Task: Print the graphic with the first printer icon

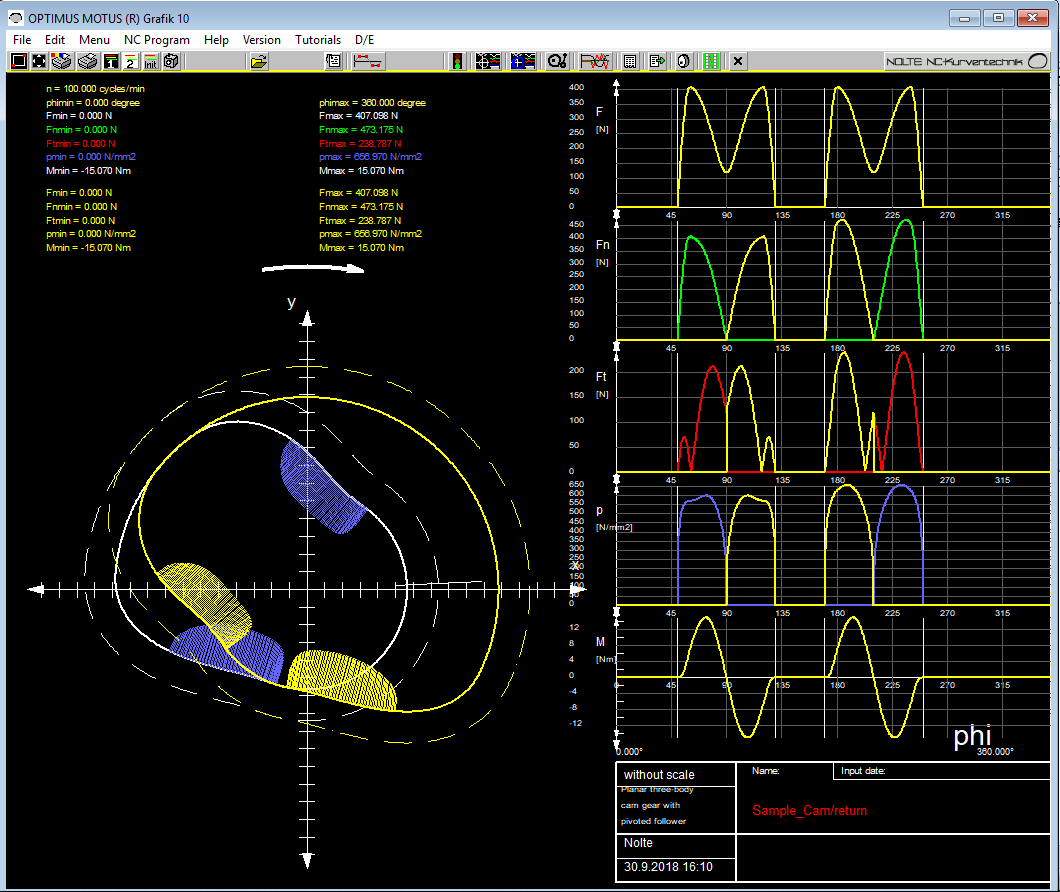Action: point(60,61)
